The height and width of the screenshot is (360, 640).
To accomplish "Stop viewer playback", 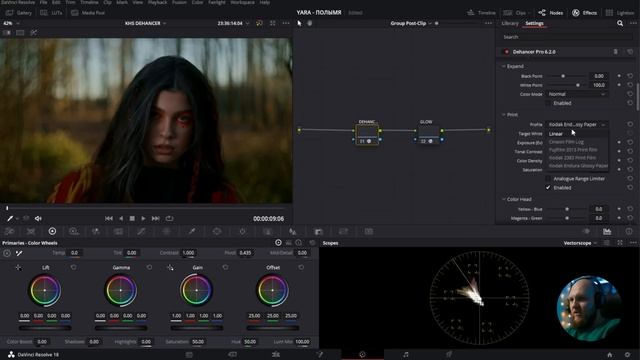I will (x=132, y=219).
